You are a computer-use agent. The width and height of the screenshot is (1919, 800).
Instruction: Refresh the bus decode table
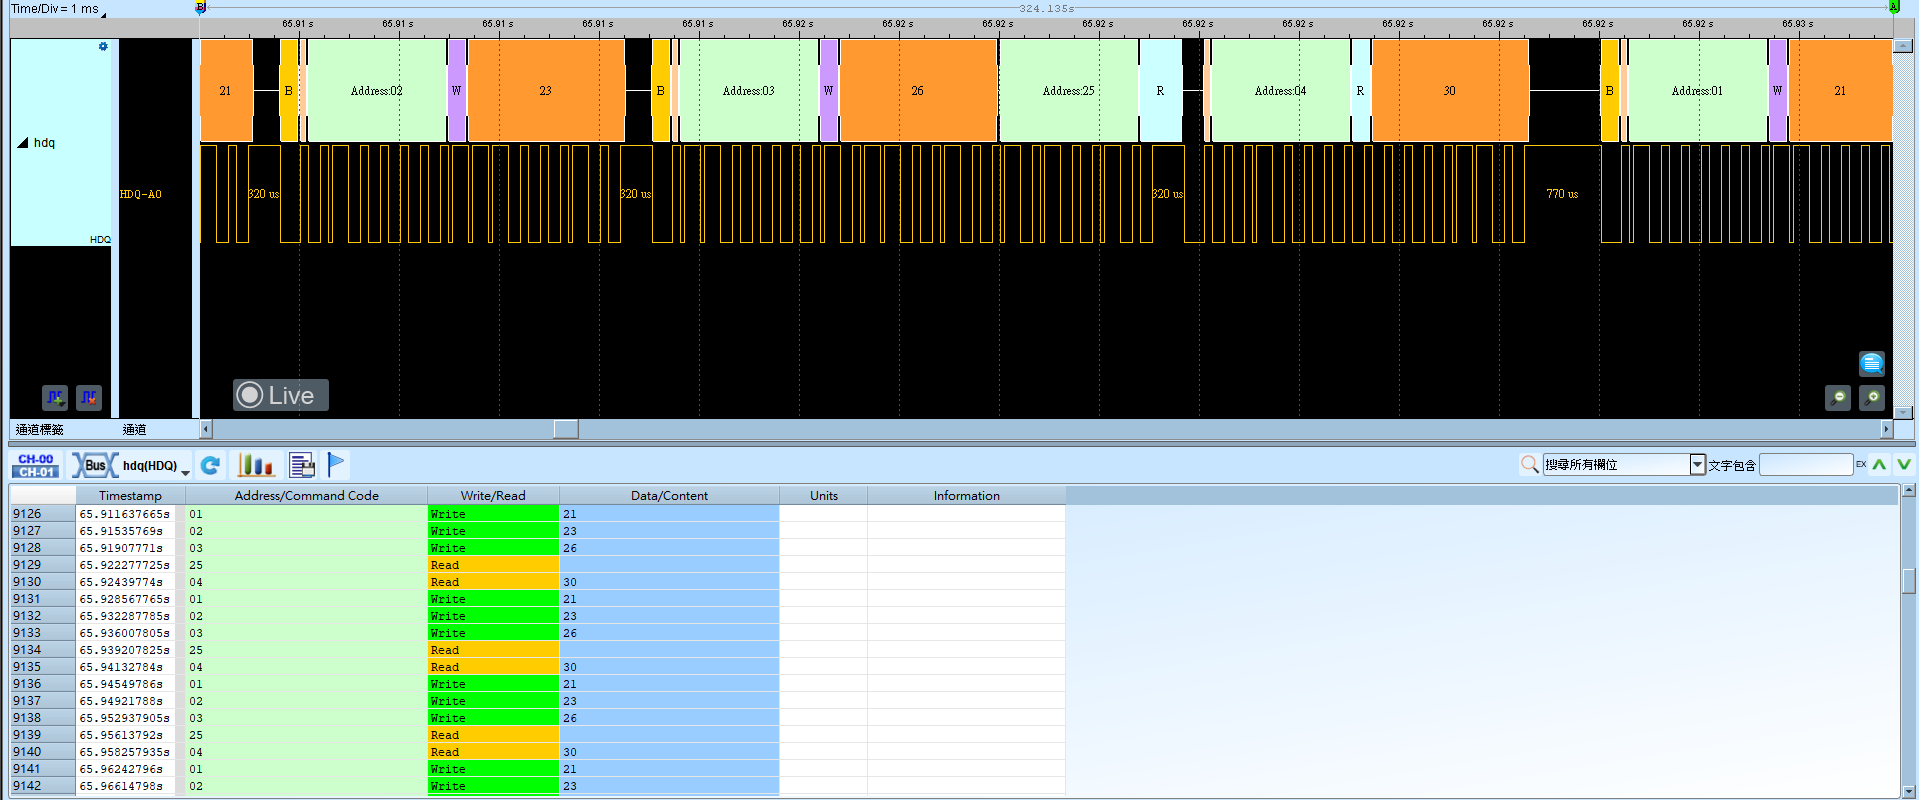(210, 465)
